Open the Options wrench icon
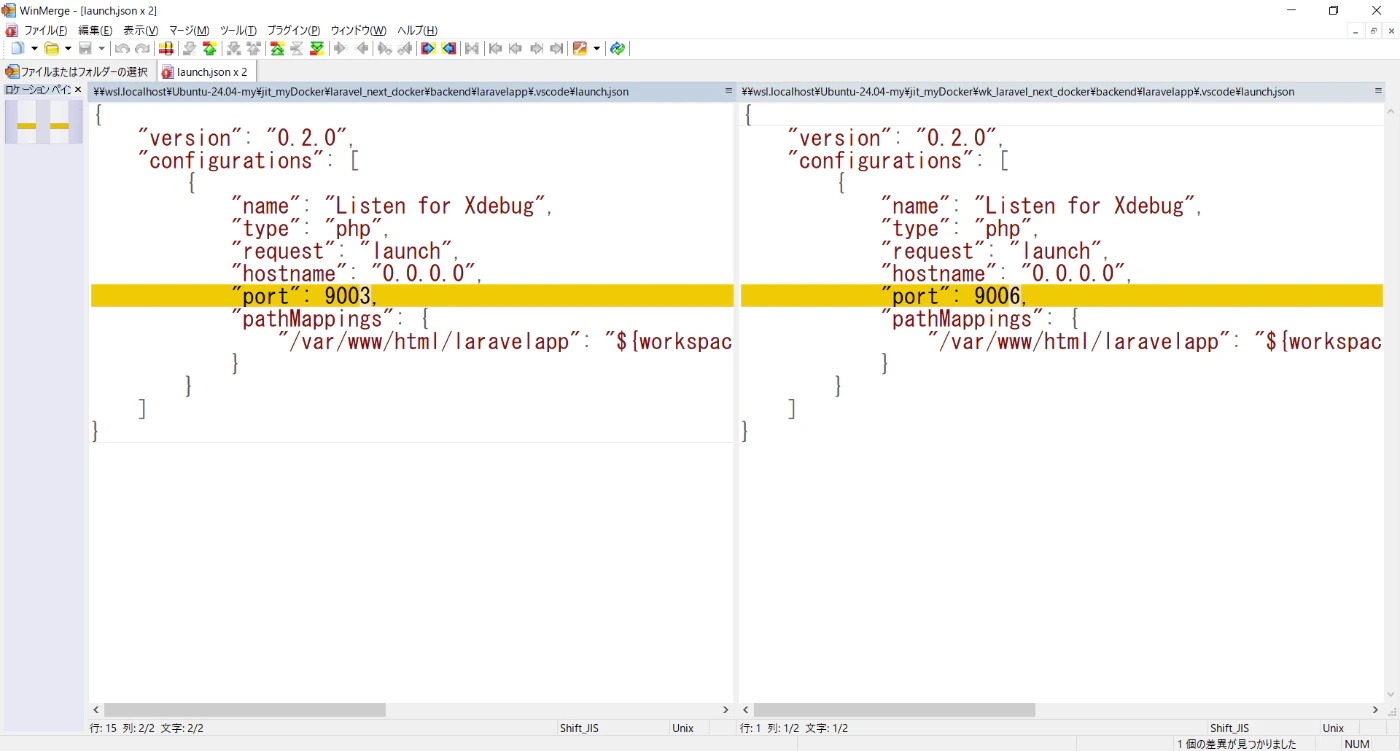Image resolution: width=1400 pixels, height=751 pixels. point(580,48)
